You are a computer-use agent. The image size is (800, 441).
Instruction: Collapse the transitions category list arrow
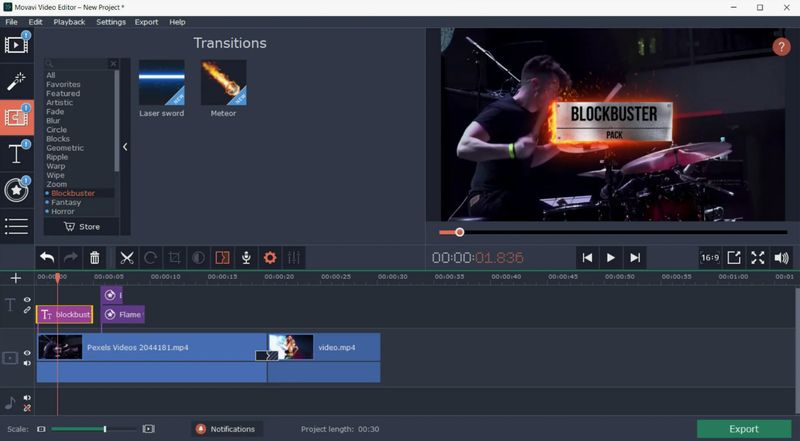(125, 147)
